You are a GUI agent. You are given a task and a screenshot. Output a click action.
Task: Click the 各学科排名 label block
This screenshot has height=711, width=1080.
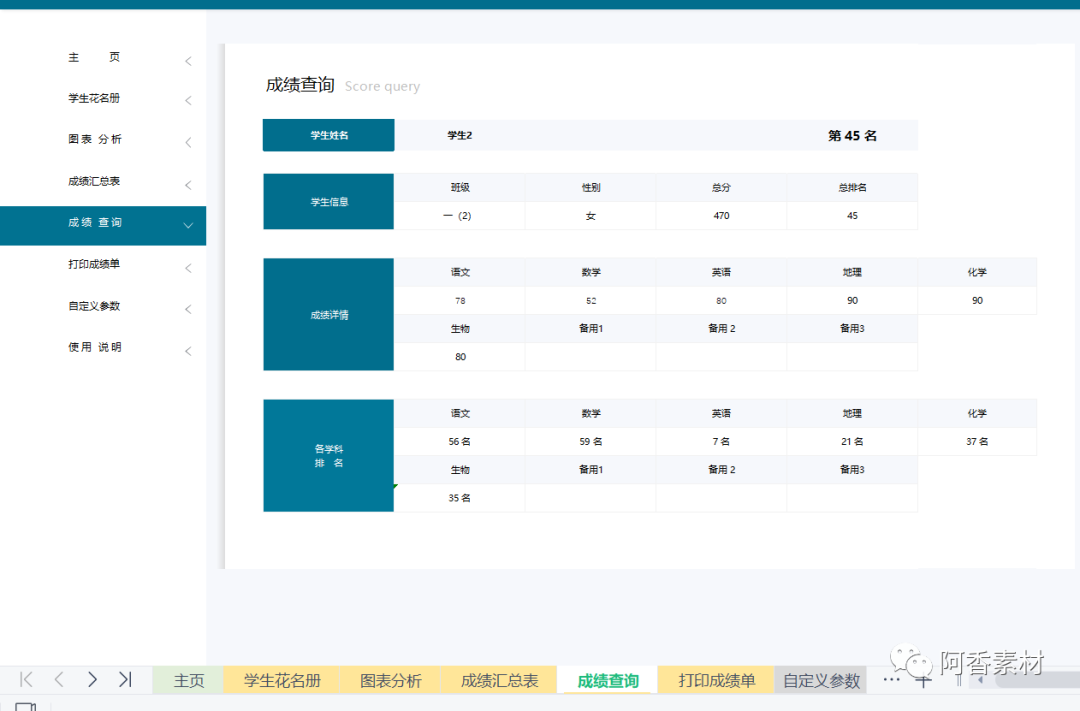pos(329,455)
